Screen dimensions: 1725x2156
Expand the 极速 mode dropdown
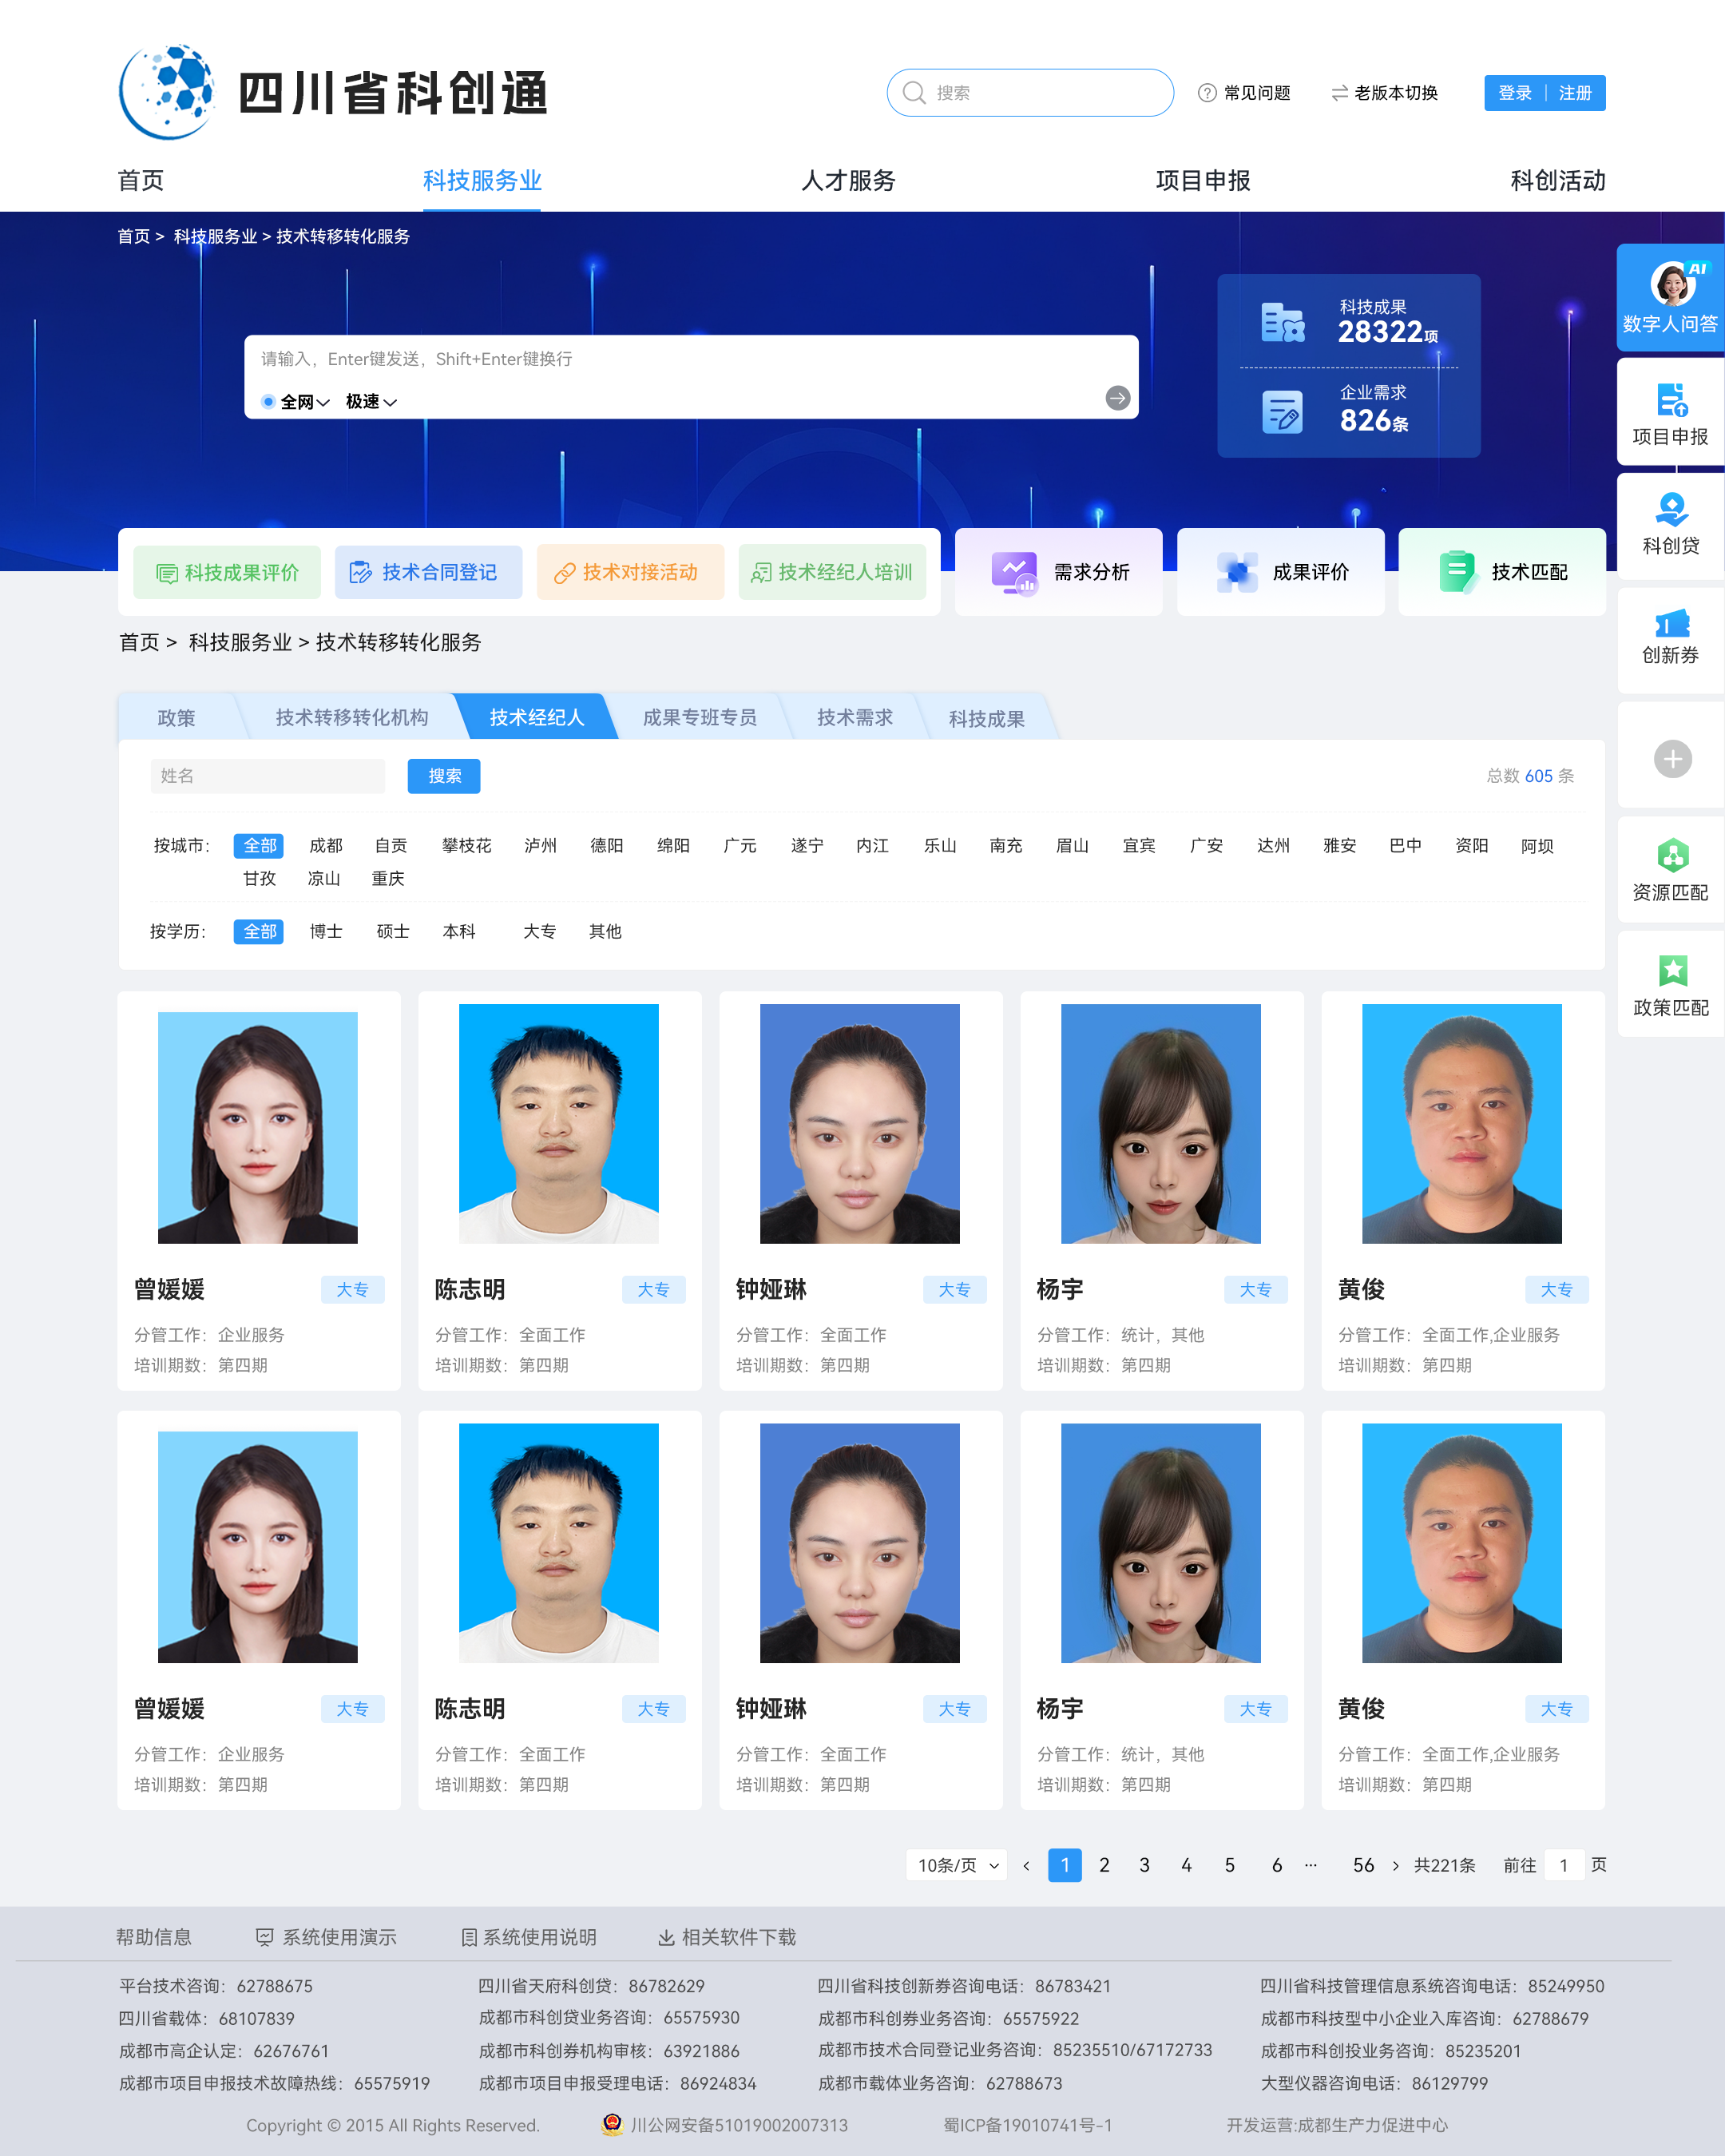point(371,402)
